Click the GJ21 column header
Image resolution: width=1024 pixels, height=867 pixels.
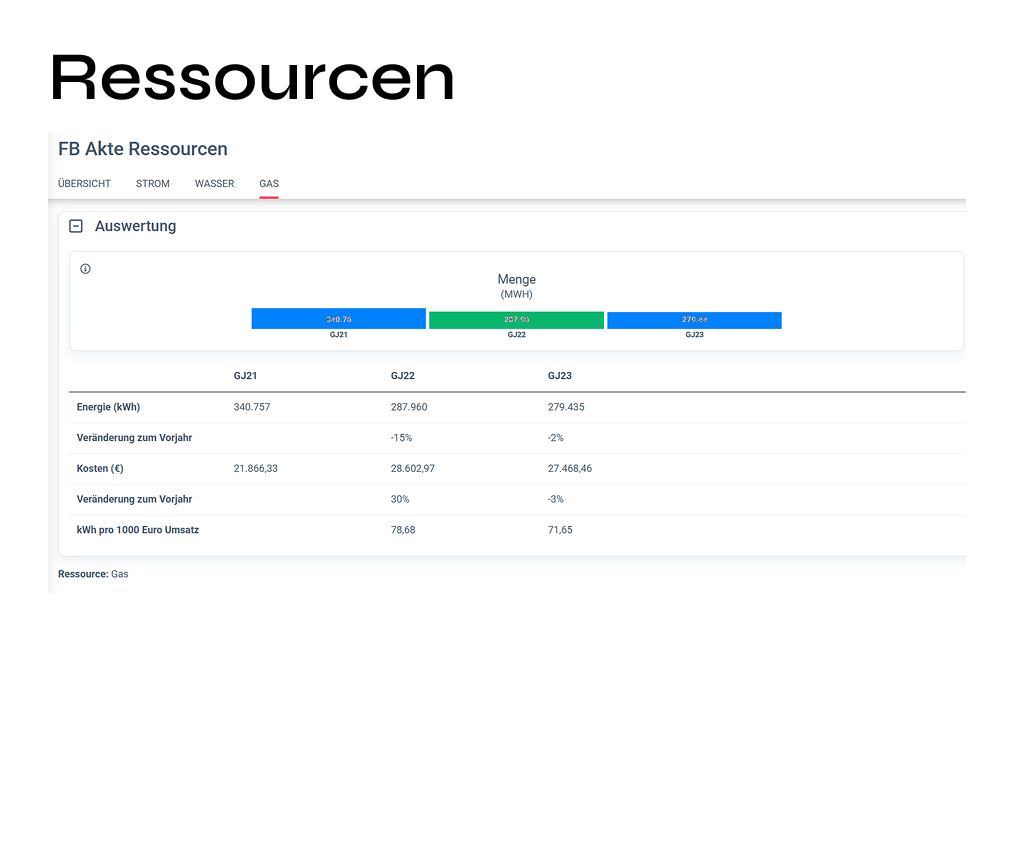click(245, 375)
